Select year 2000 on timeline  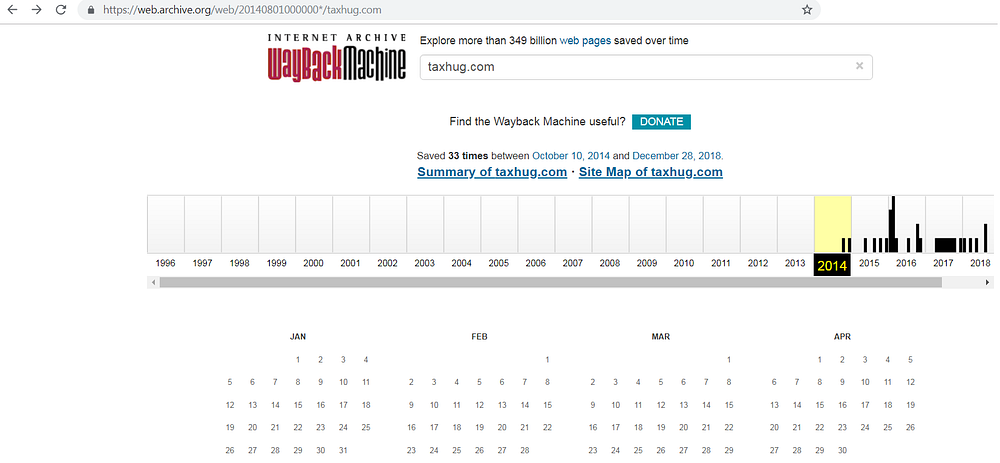pos(313,263)
